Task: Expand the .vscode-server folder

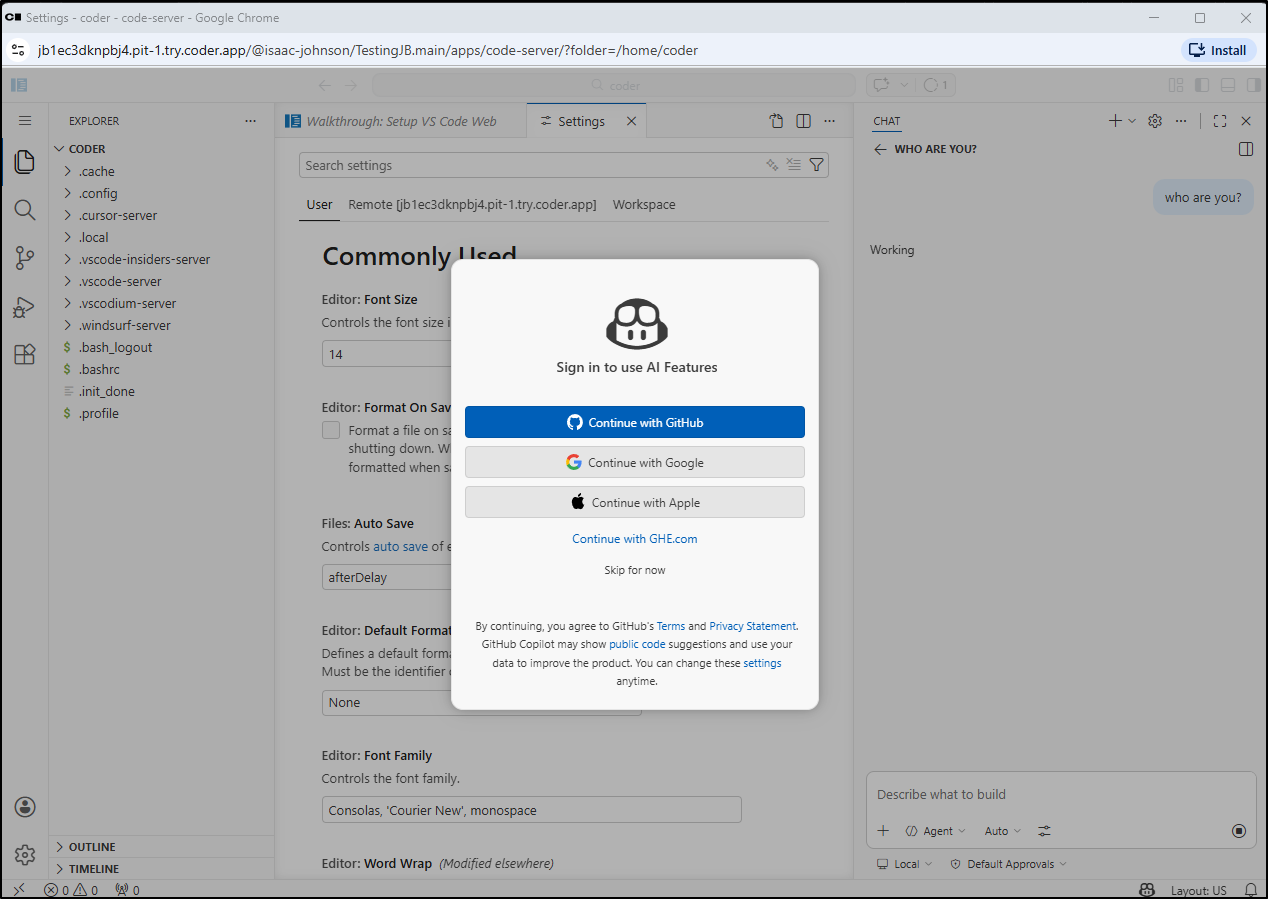Action: [x=120, y=281]
